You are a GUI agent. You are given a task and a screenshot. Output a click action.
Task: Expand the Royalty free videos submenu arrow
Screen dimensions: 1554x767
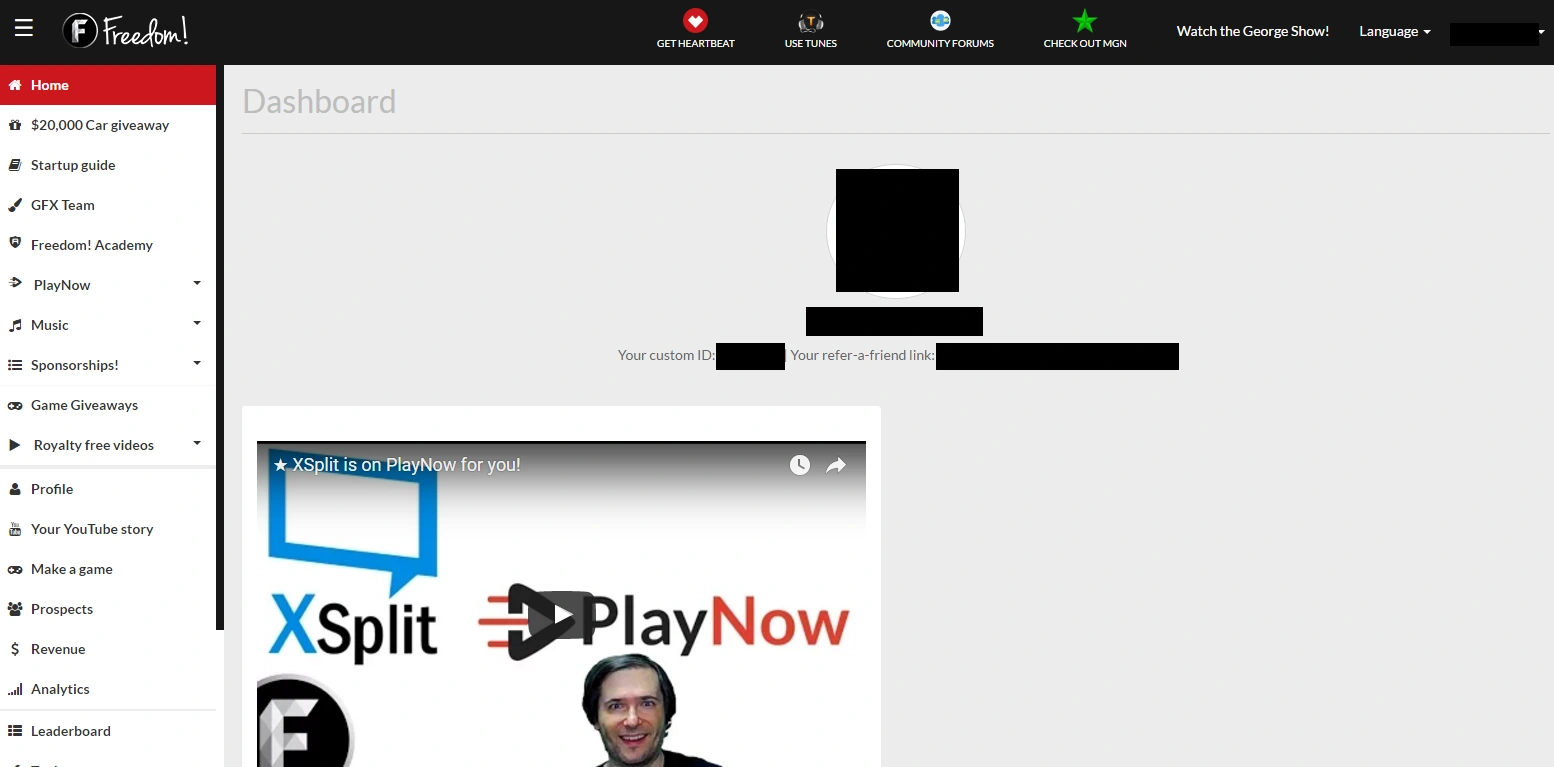pyautogui.click(x=197, y=444)
